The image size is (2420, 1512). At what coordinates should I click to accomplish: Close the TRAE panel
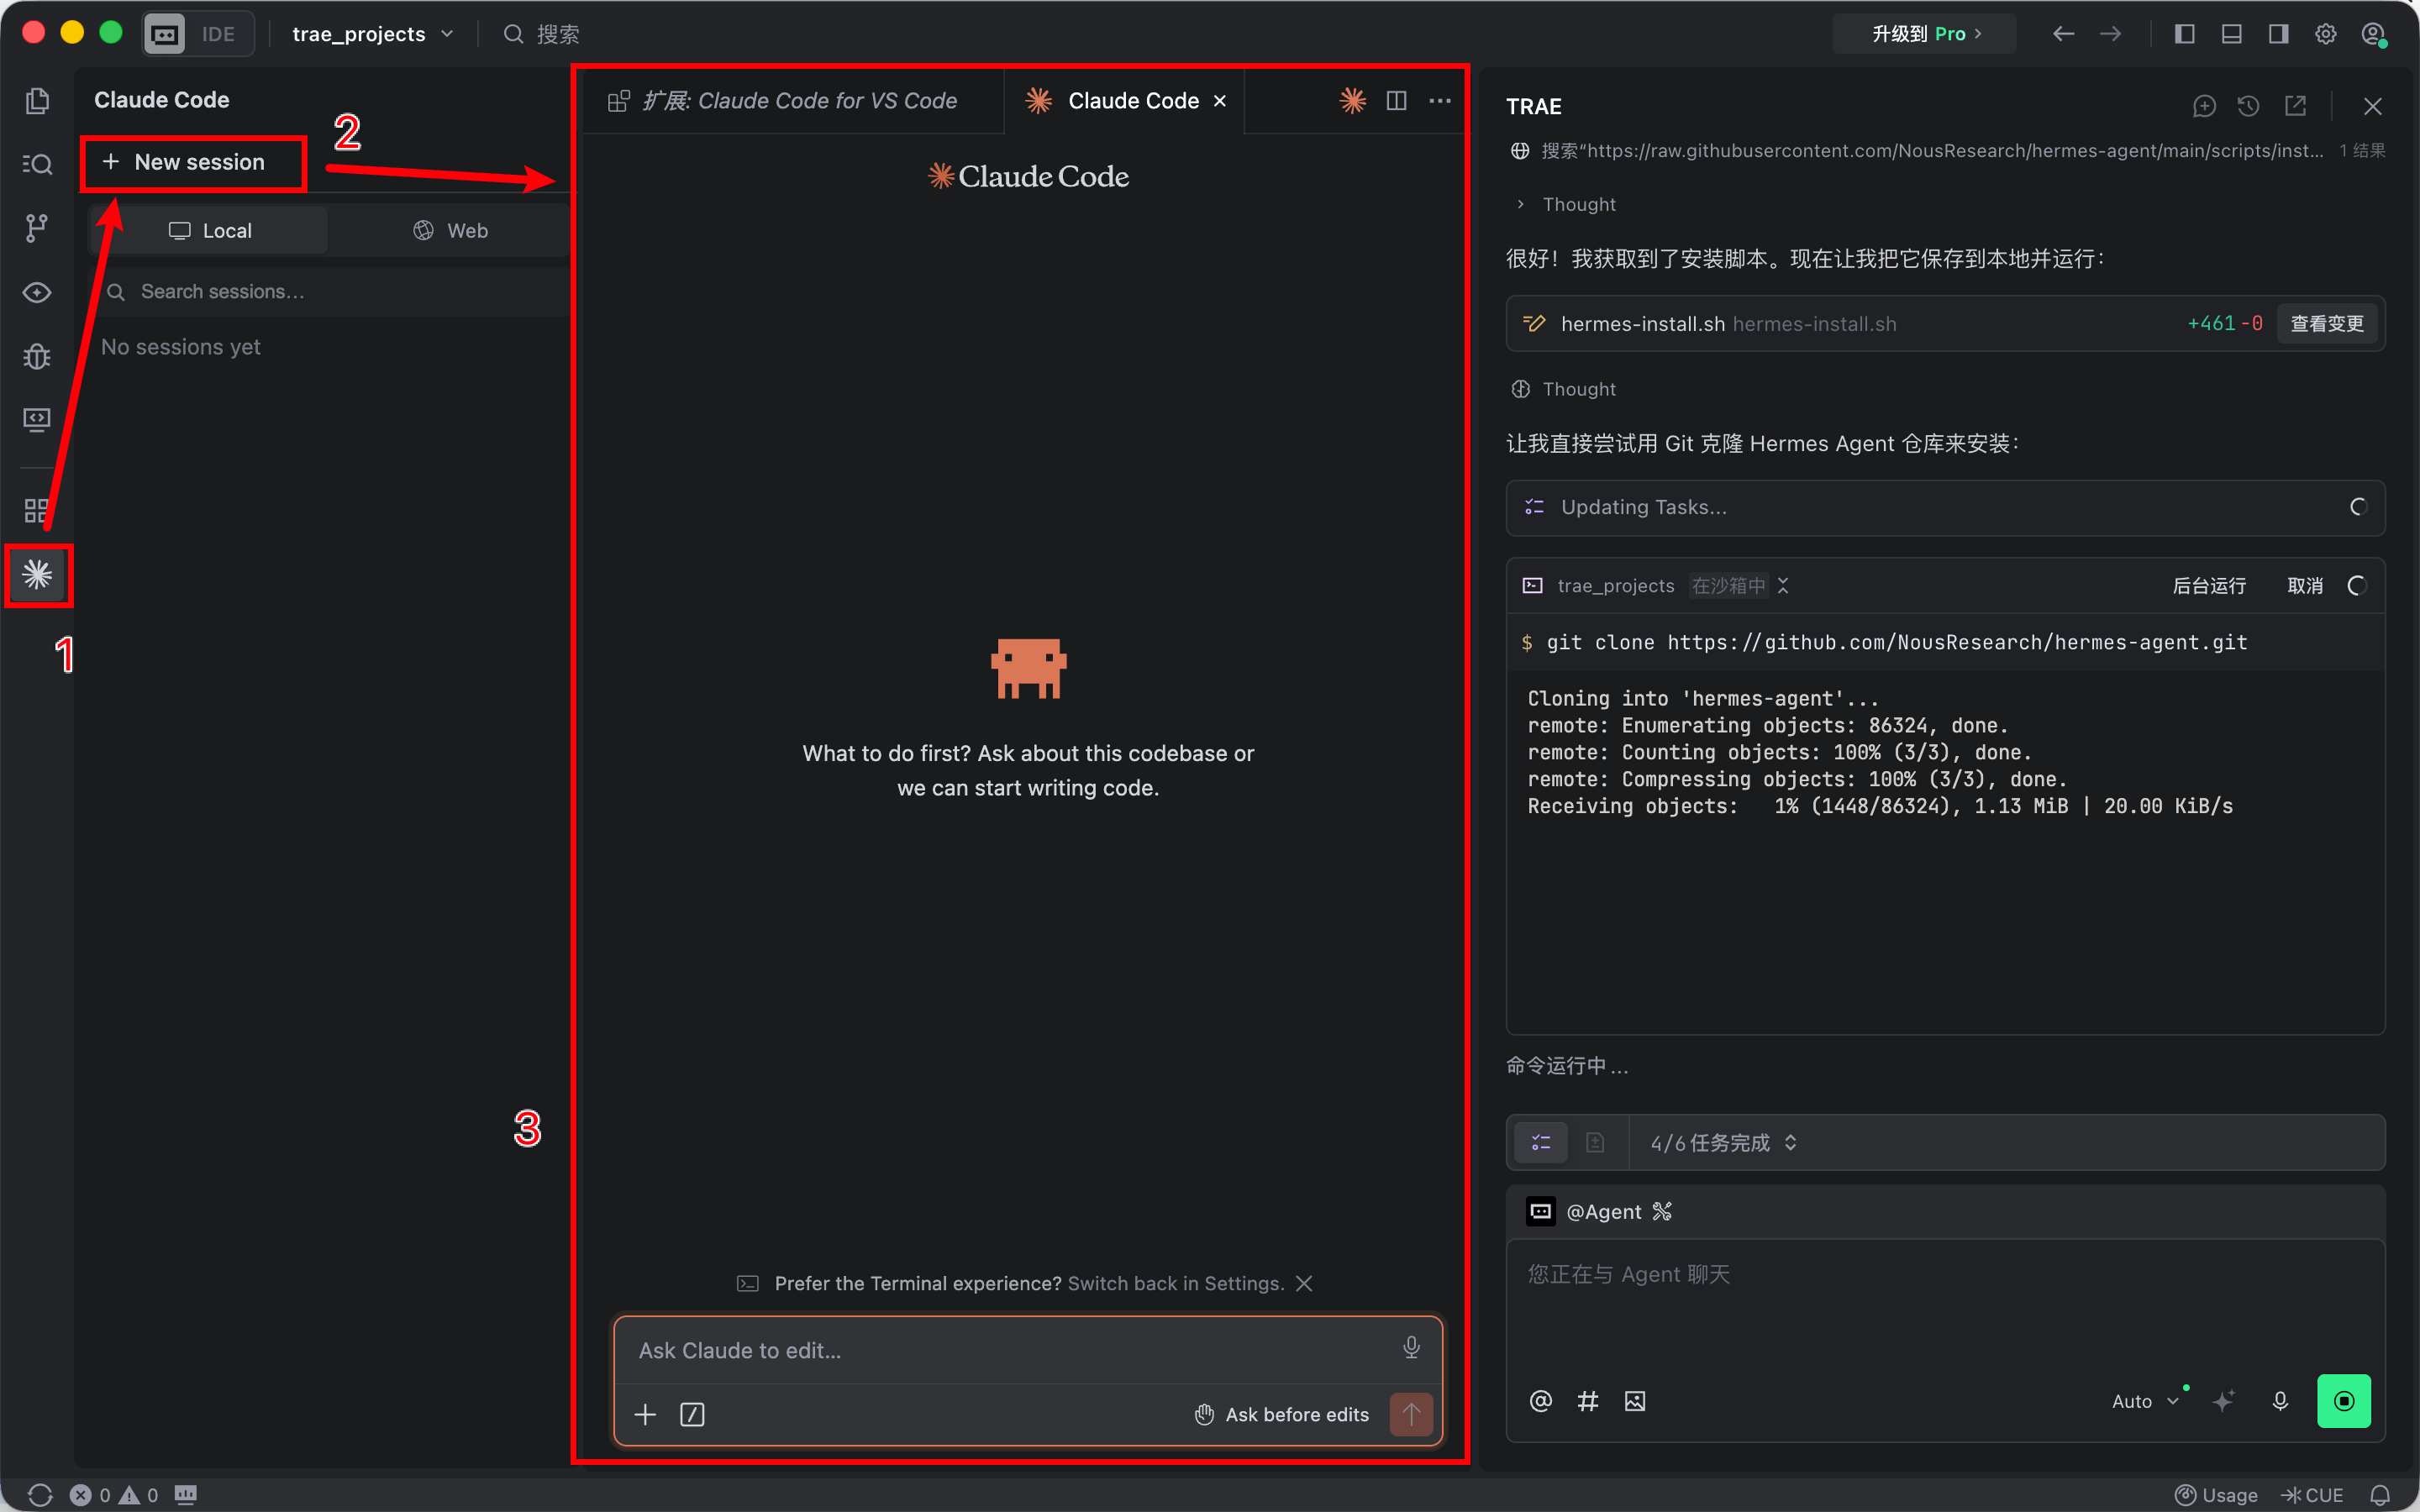(x=2372, y=106)
